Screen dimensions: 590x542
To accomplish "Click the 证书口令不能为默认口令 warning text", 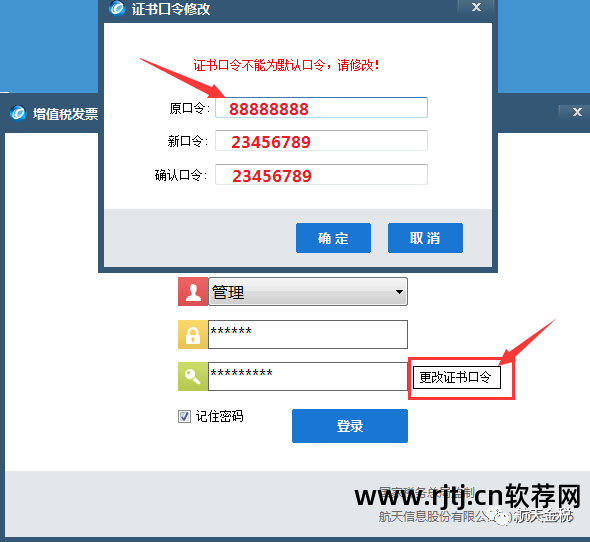I will point(286,65).
